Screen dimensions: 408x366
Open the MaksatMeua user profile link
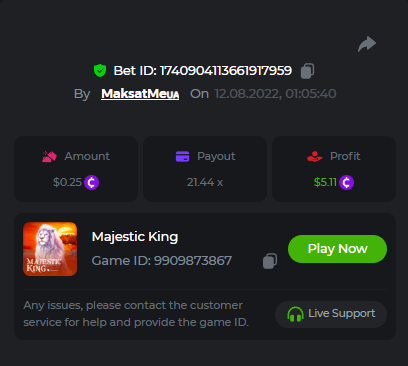(x=140, y=94)
